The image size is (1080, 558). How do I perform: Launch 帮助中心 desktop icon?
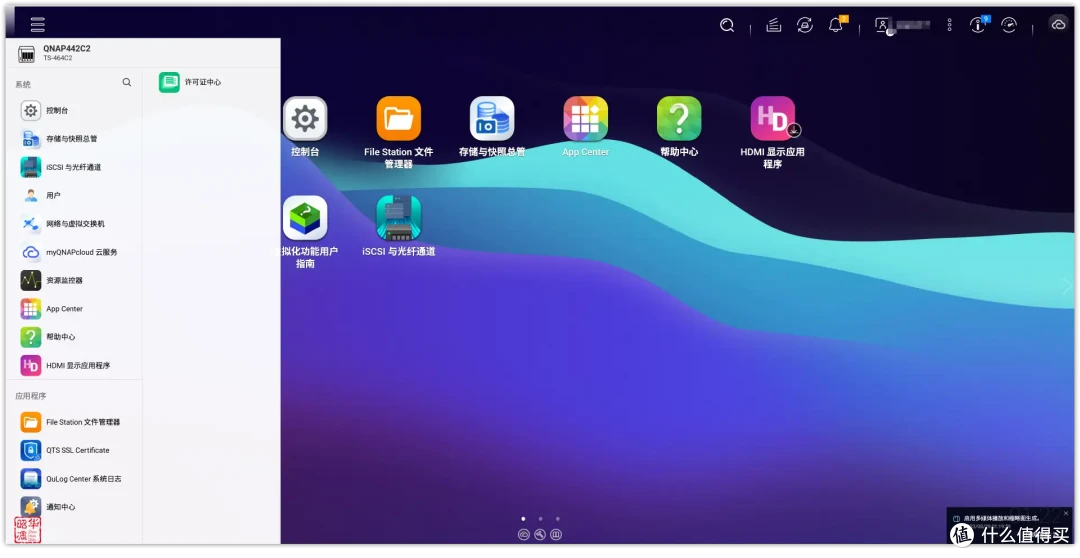(x=679, y=118)
